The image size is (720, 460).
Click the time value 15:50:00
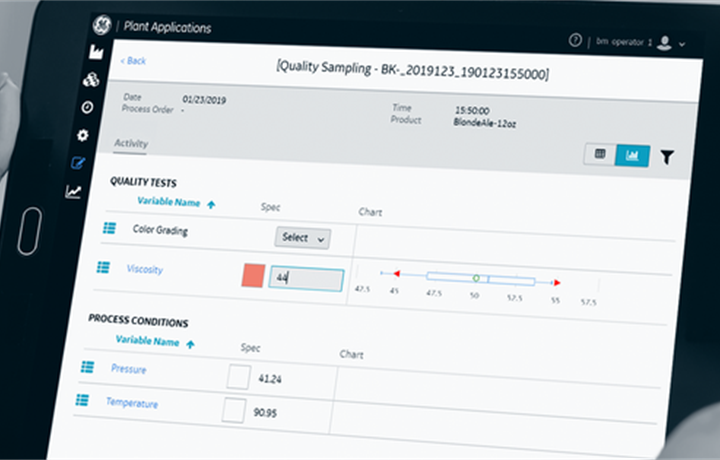[472, 111]
